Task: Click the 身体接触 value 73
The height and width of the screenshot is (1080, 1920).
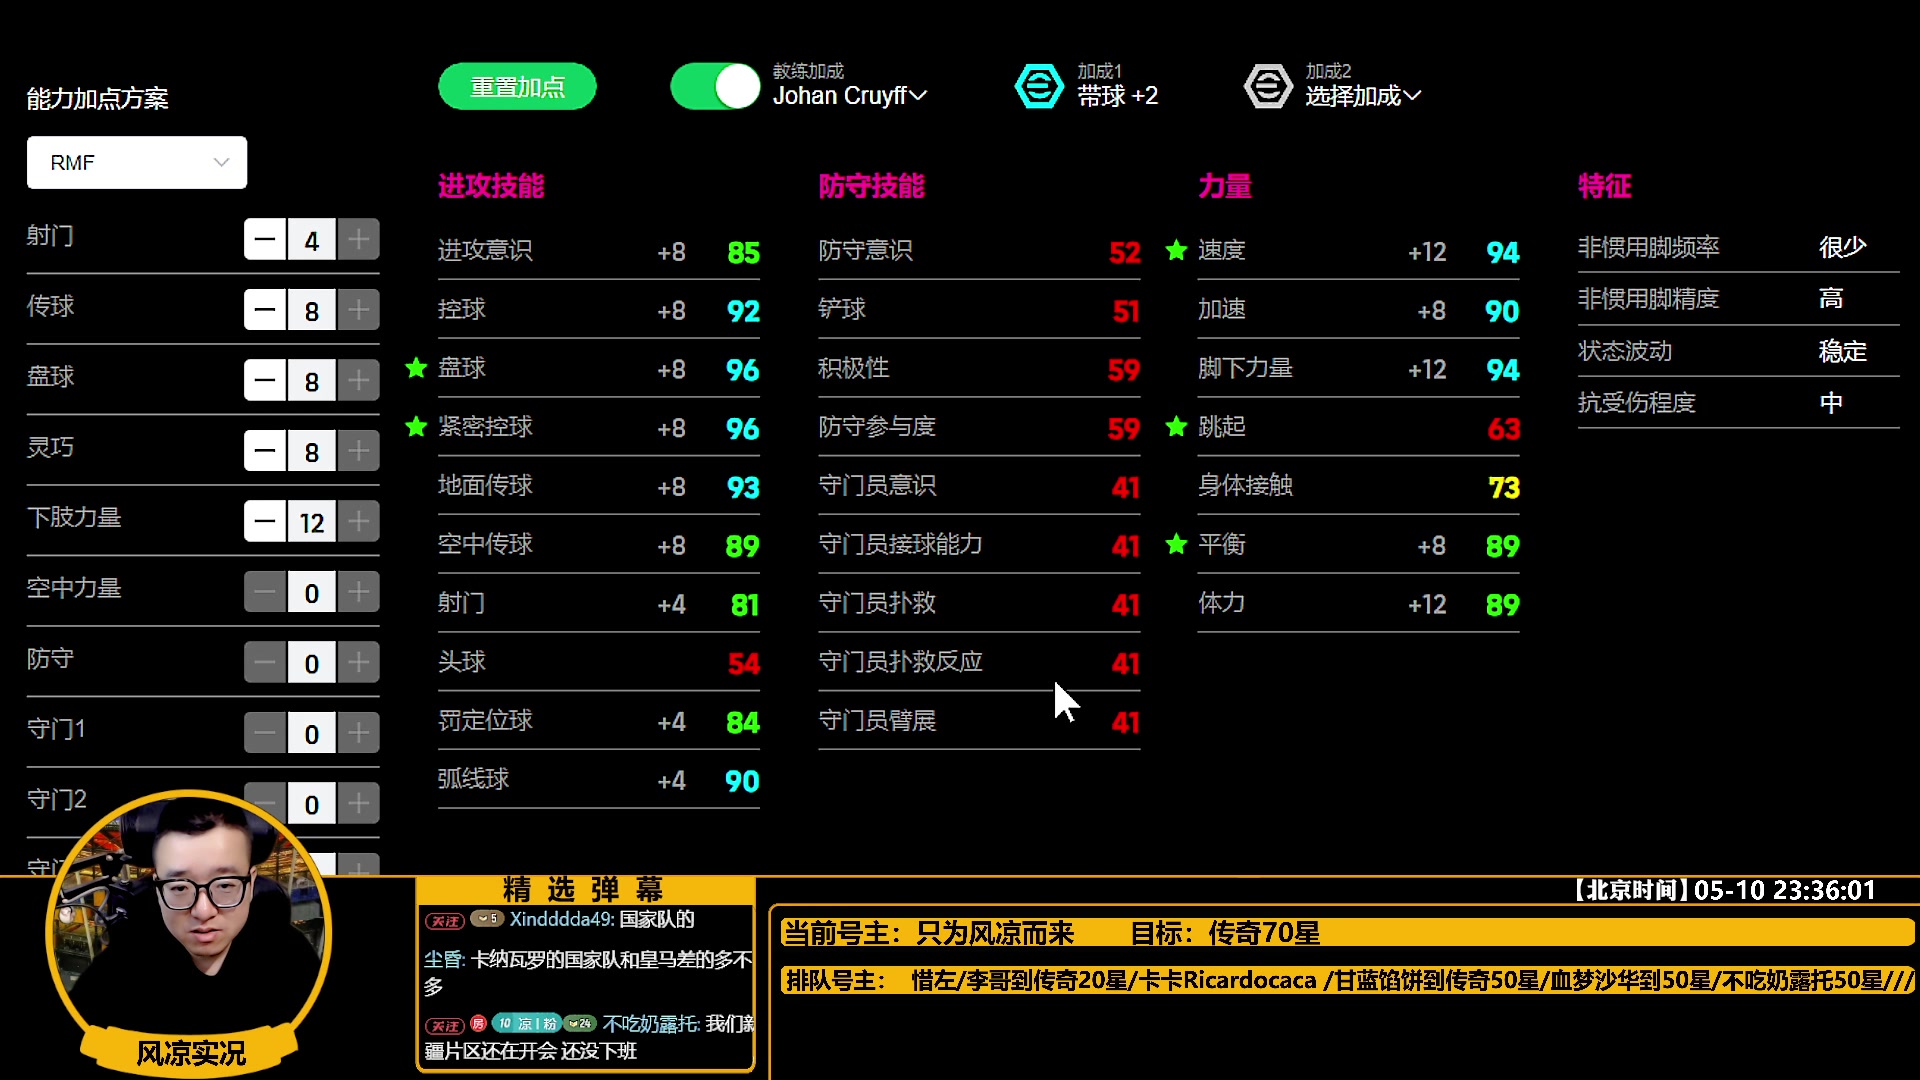Action: [1504, 487]
